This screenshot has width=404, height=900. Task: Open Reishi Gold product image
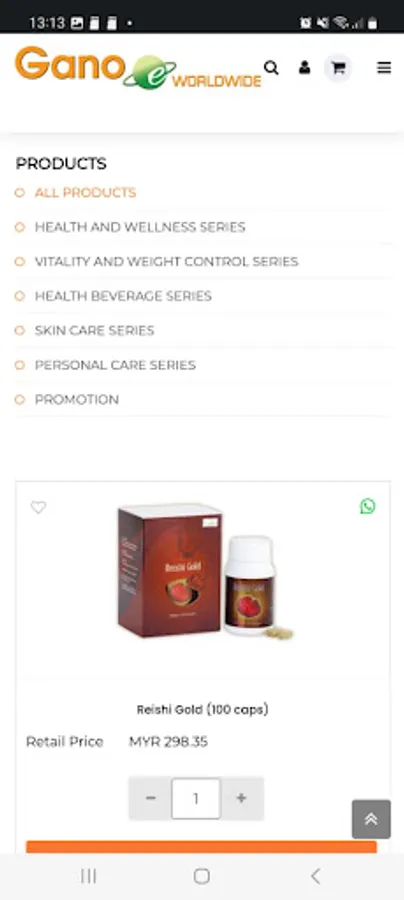[x=204, y=571]
